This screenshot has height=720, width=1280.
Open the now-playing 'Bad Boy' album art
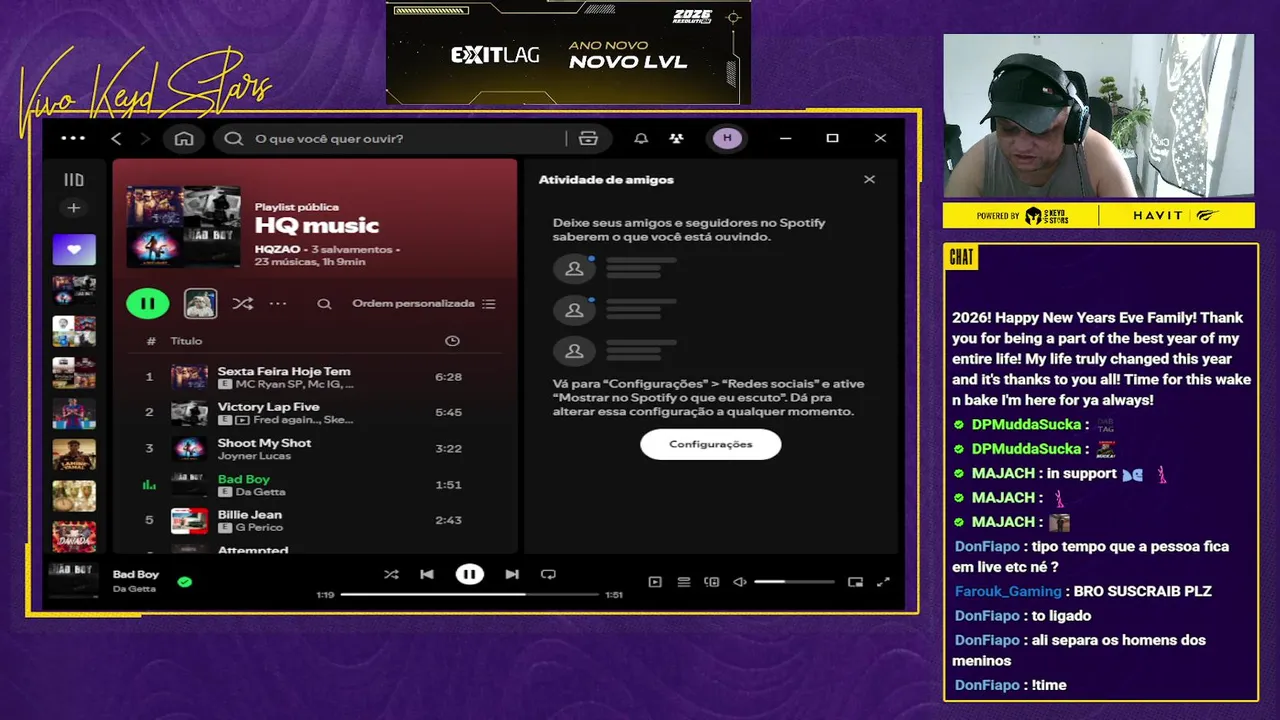pos(74,579)
